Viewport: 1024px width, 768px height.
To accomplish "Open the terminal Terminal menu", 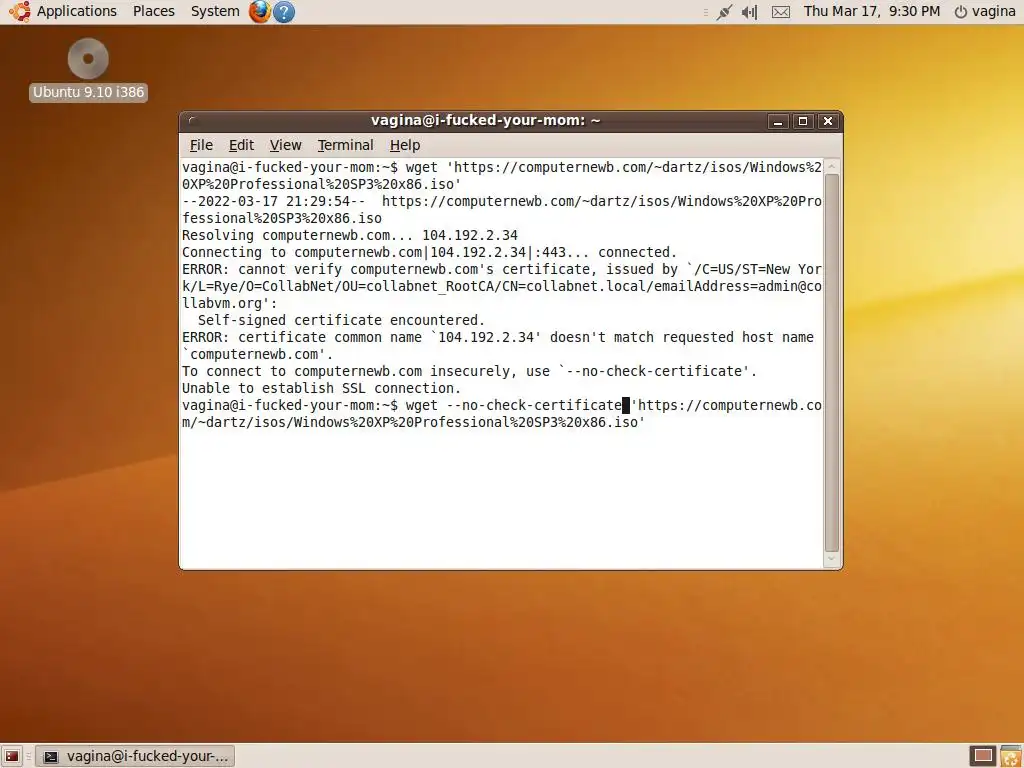I will 345,145.
